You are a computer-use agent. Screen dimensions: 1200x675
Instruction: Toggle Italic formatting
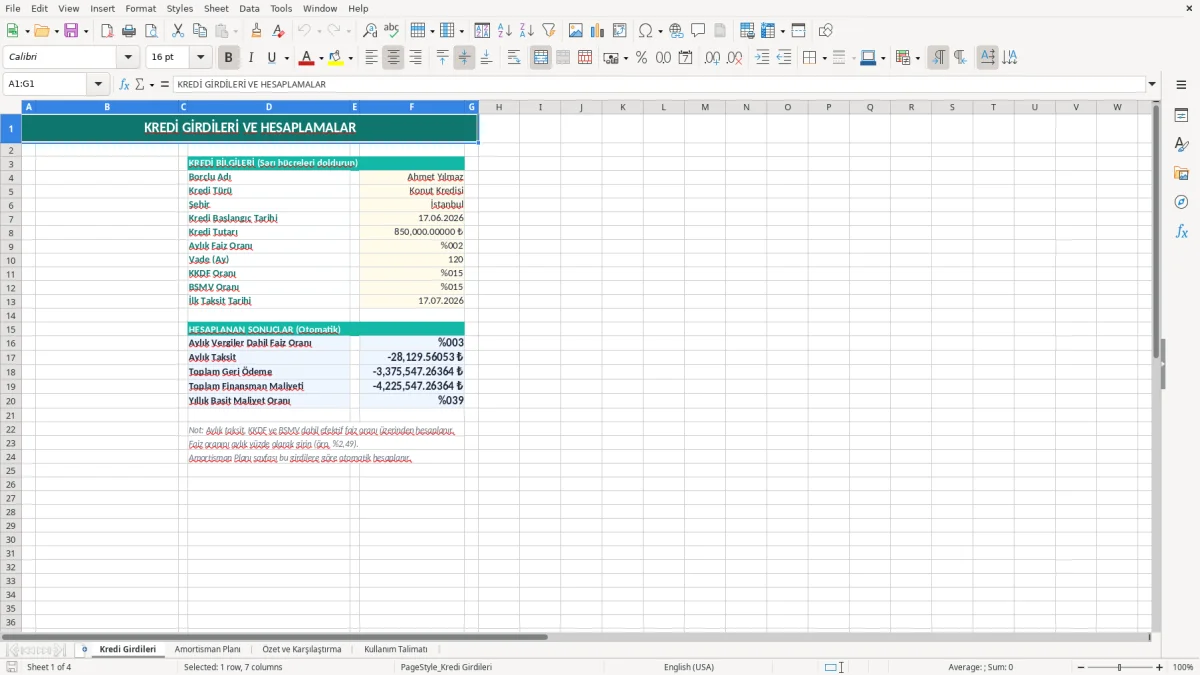coord(251,58)
